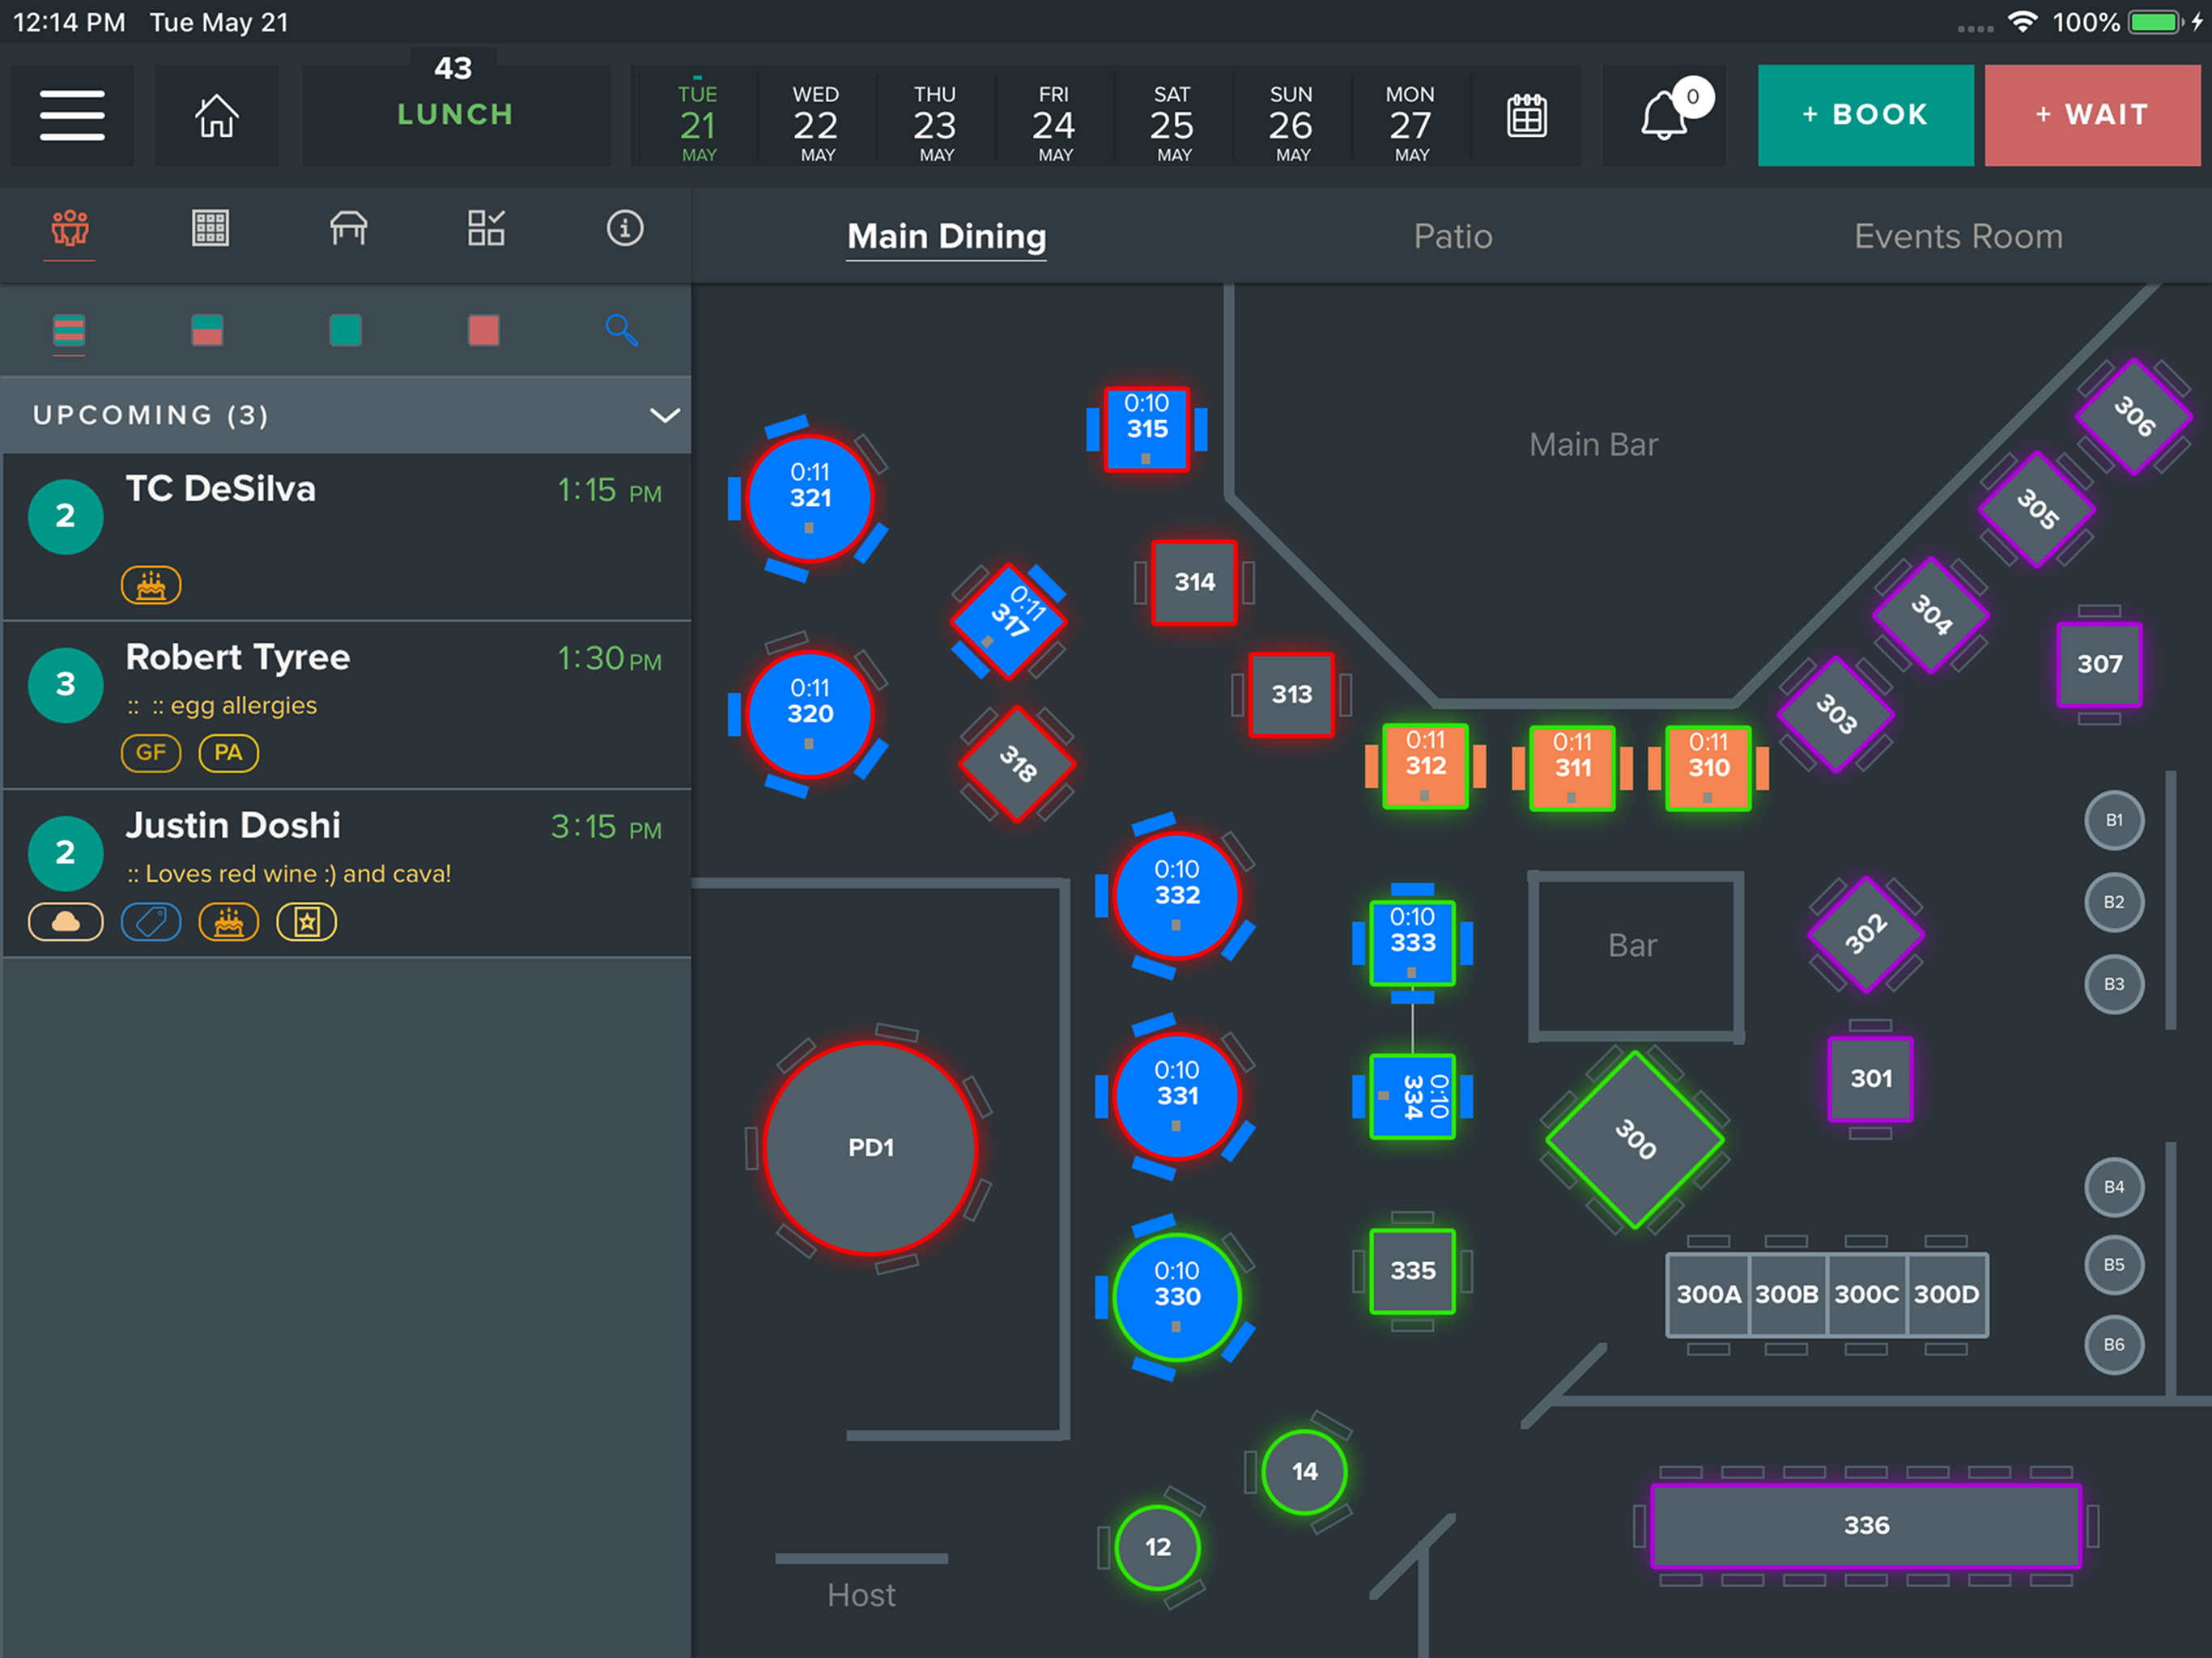Click the GF dietary tag
Image resolution: width=2212 pixels, height=1658 pixels.
(151, 753)
